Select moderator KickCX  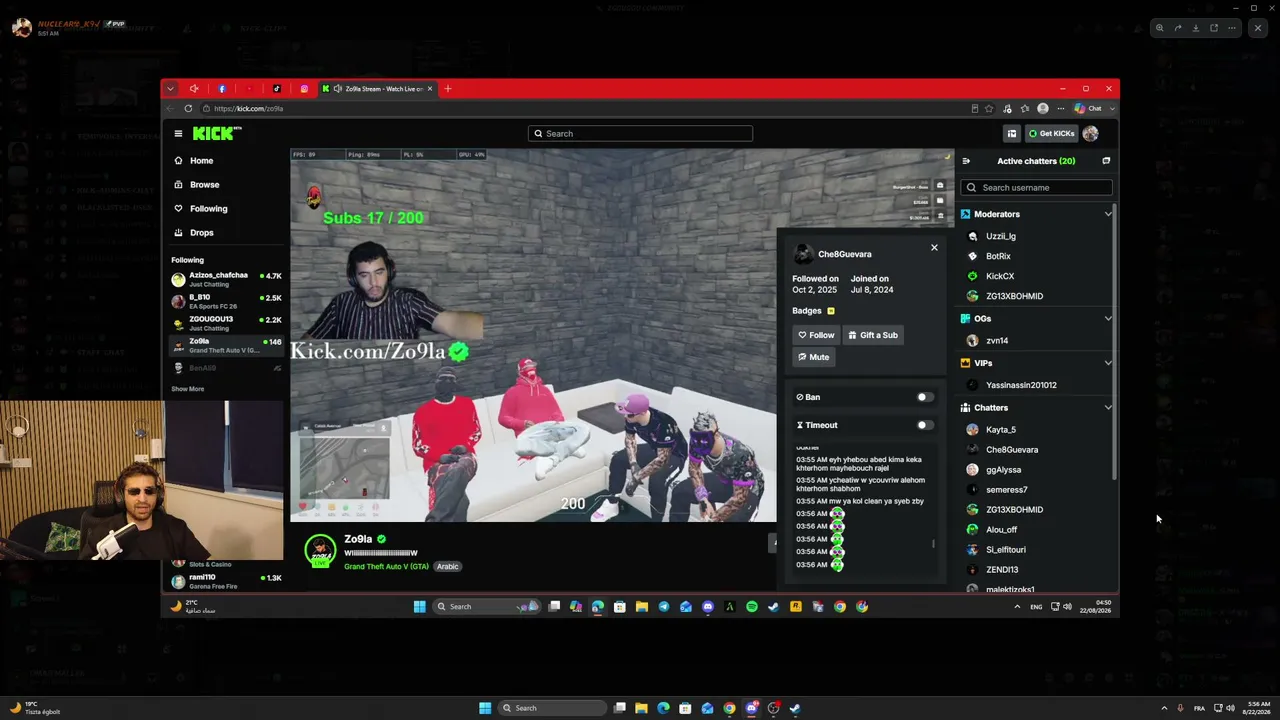(x=999, y=276)
